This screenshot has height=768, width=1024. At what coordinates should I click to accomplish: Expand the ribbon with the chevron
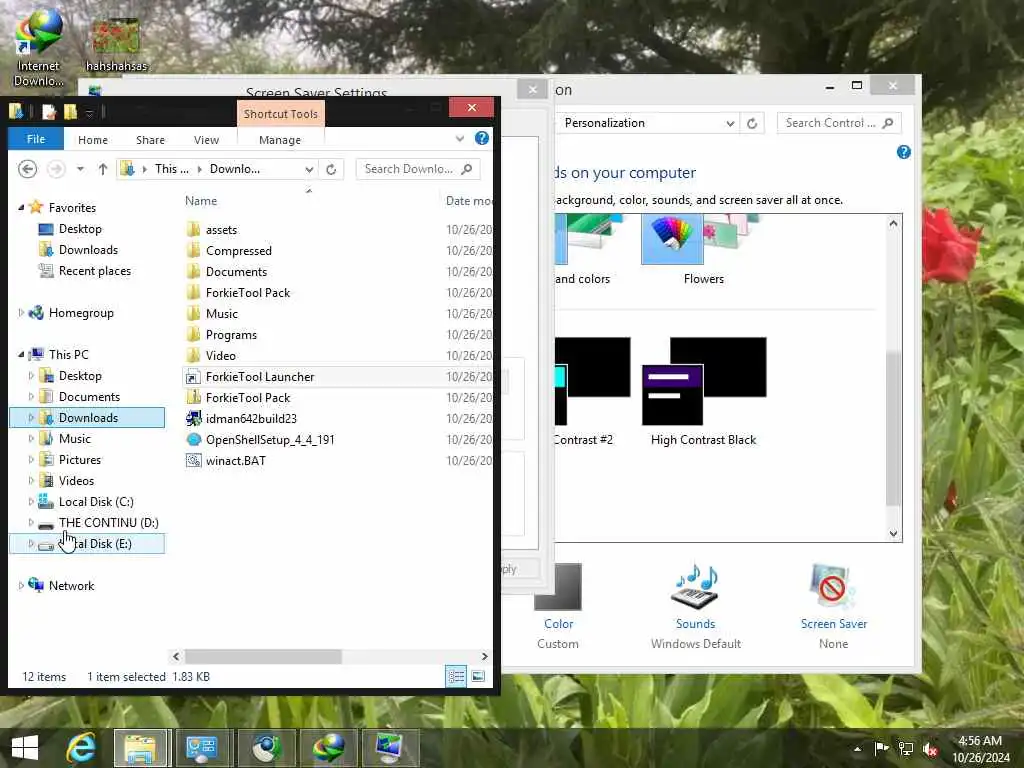click(460, 138)
